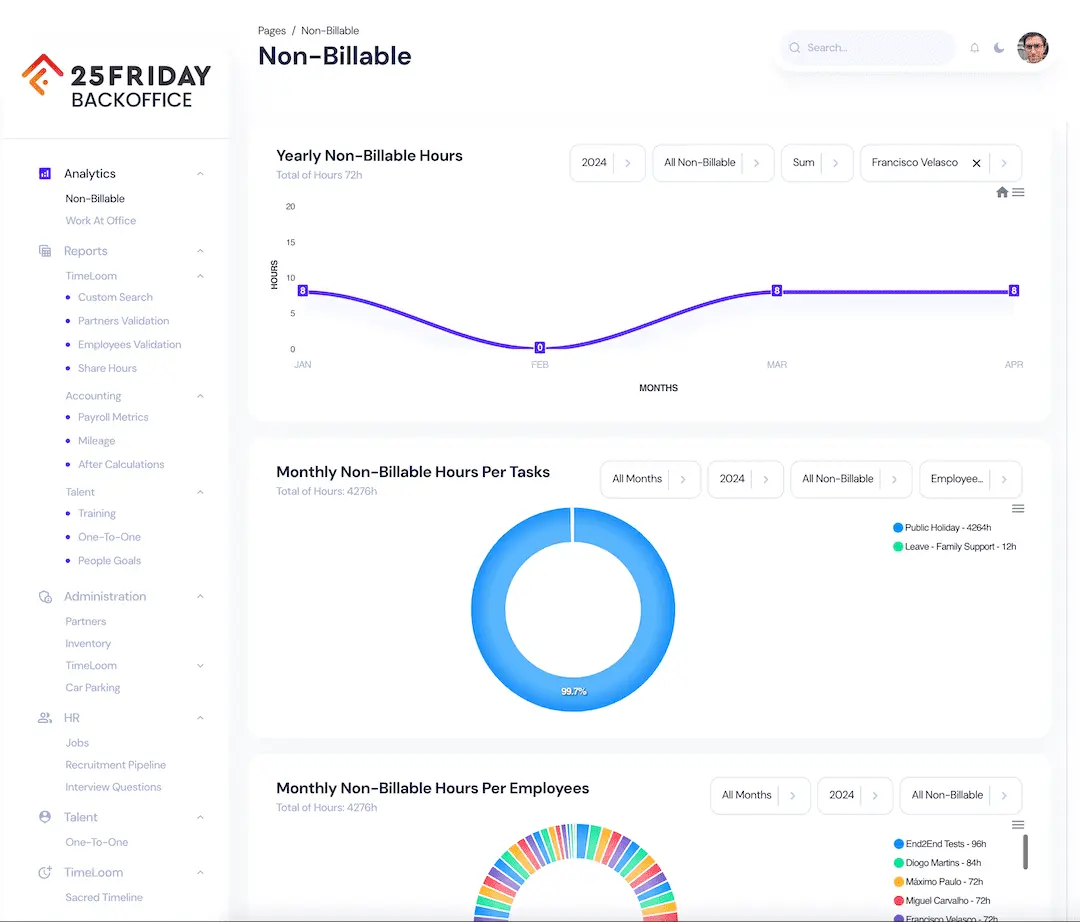1080x922 pixels.
Task: Click the notifications bell icon
Action: pyautogui.click(x=975, y=48)
